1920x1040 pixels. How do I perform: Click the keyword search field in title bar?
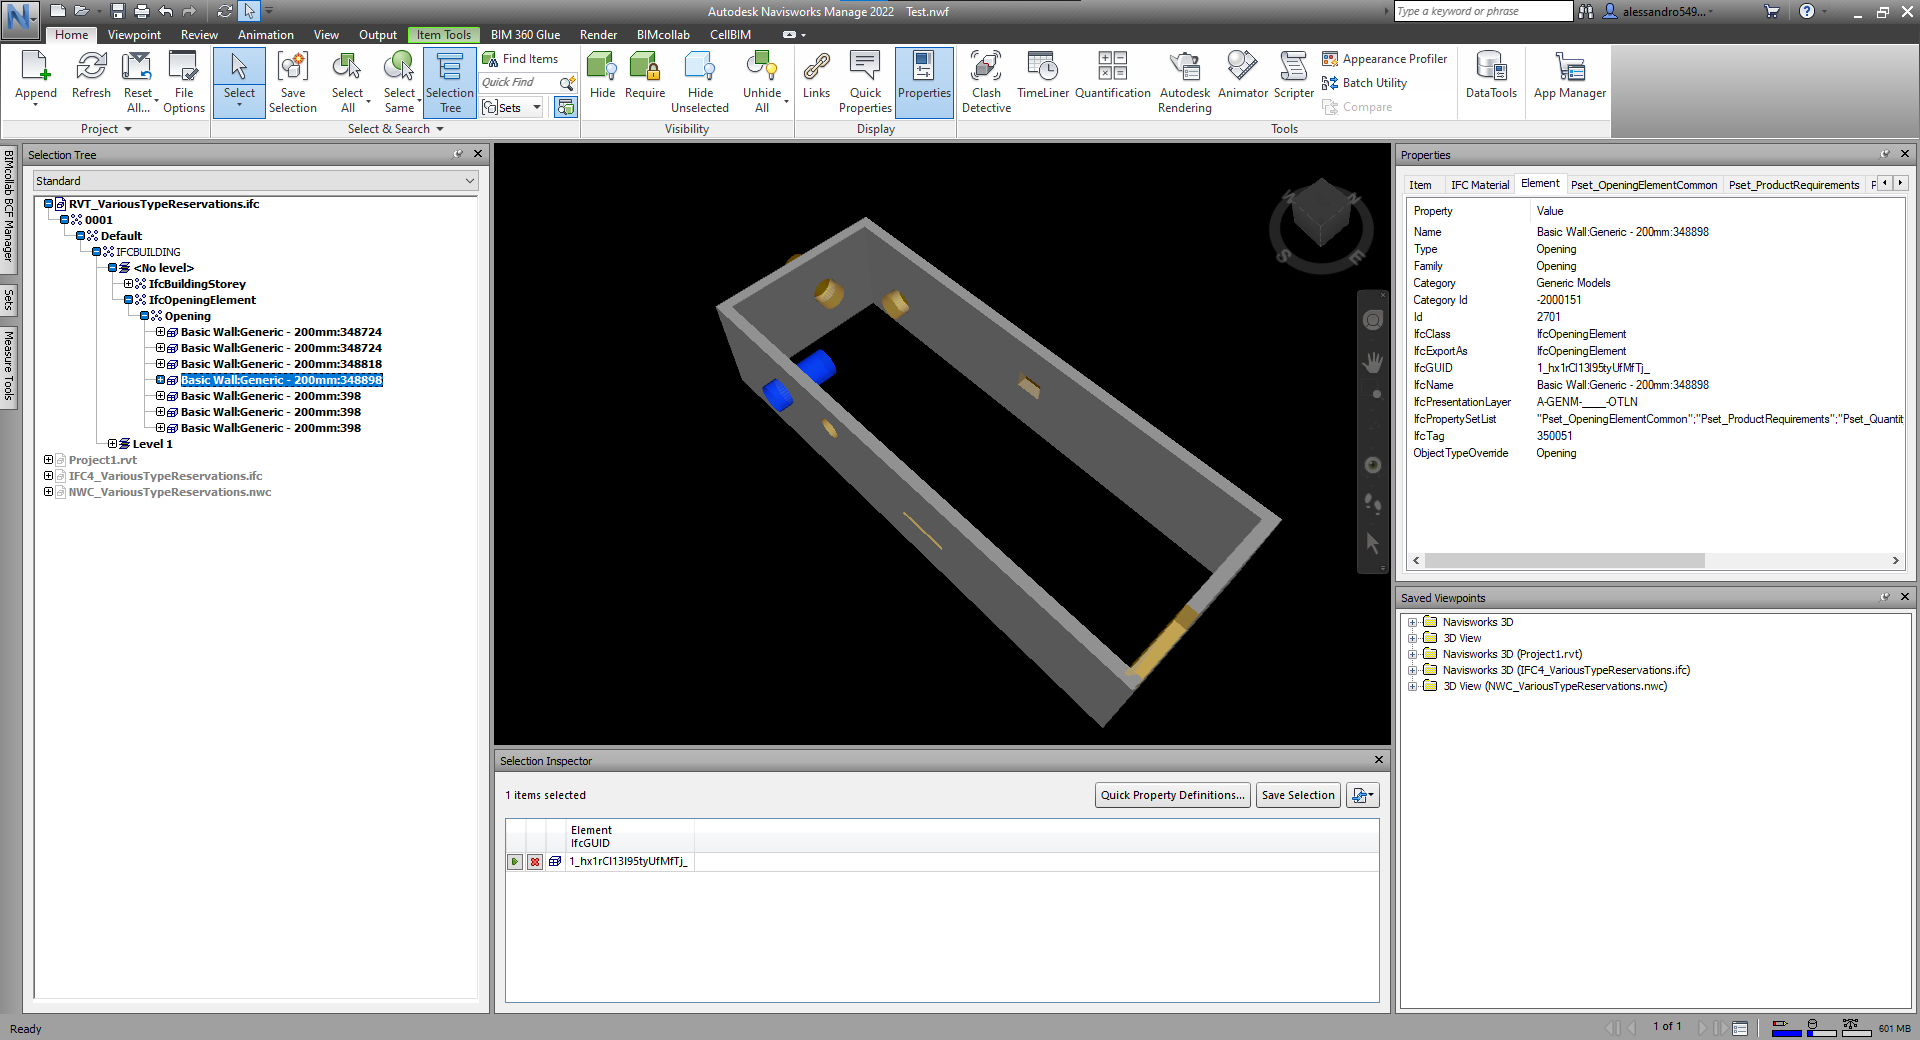[x=1484, y=11]
